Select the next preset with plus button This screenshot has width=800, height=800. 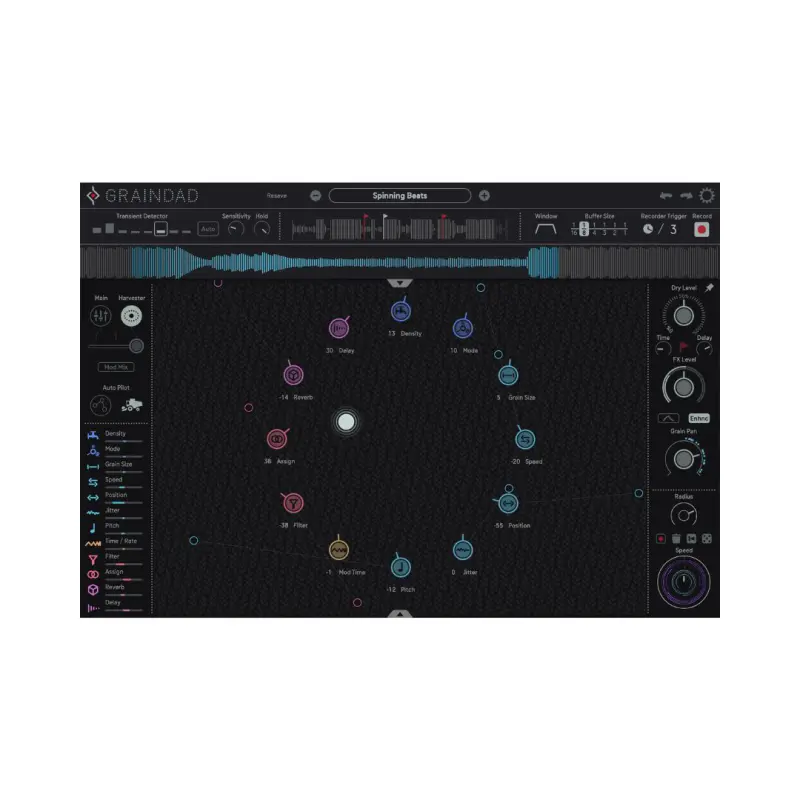484,195
